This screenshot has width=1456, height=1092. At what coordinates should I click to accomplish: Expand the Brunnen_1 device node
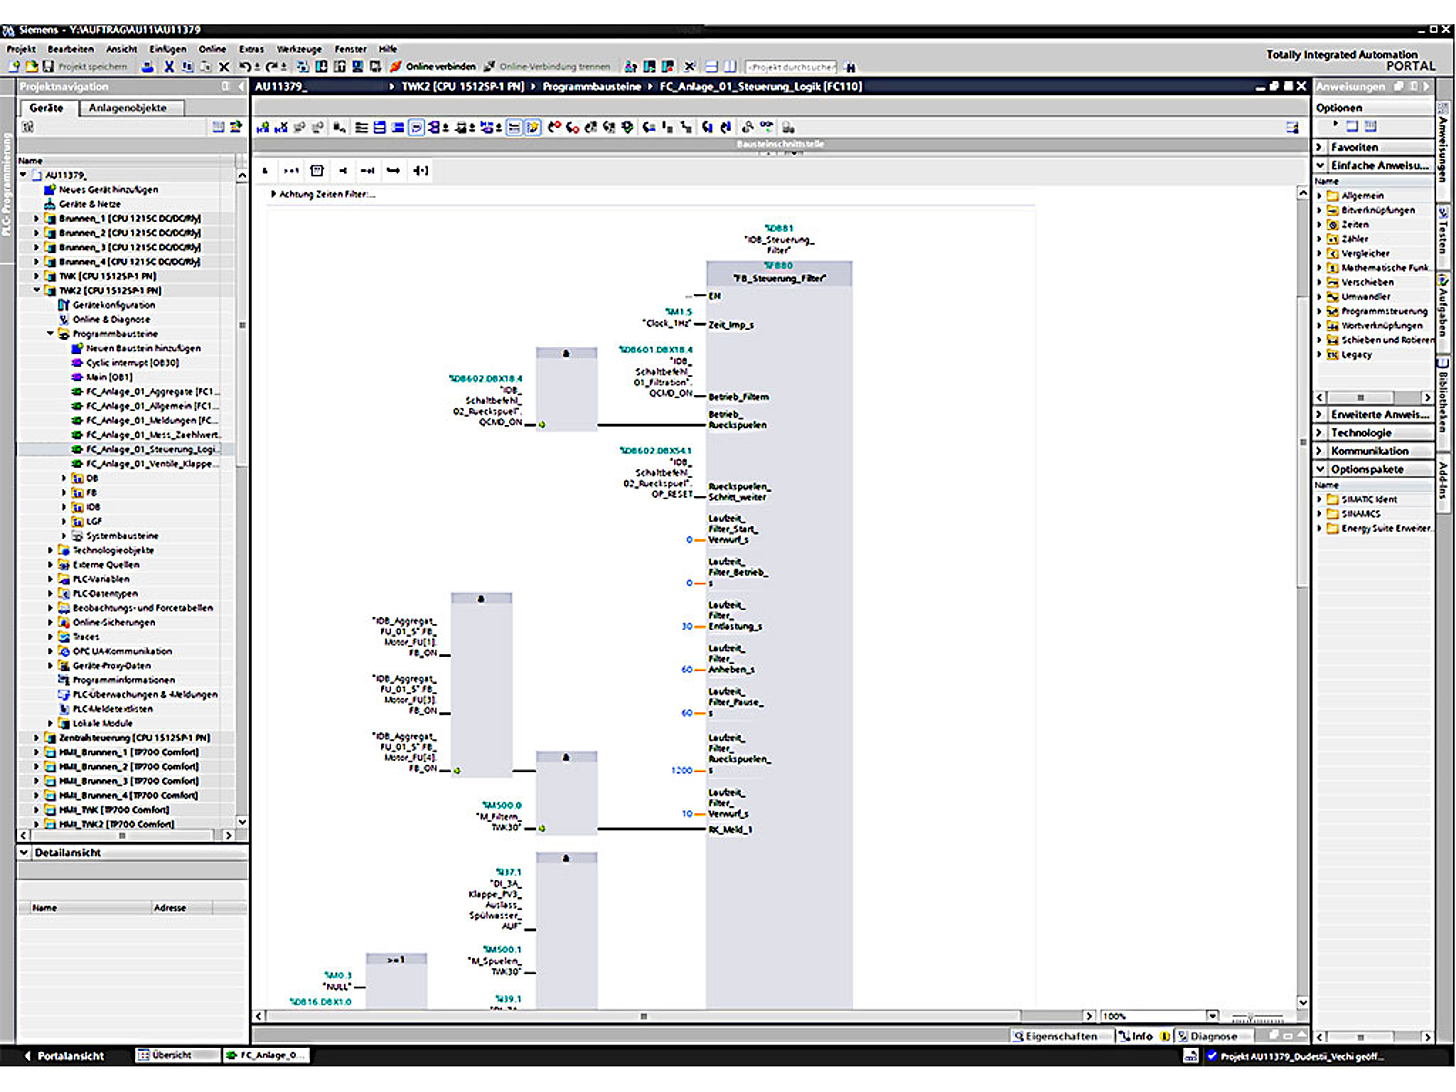pyautogui.click(x=37, y=218)
